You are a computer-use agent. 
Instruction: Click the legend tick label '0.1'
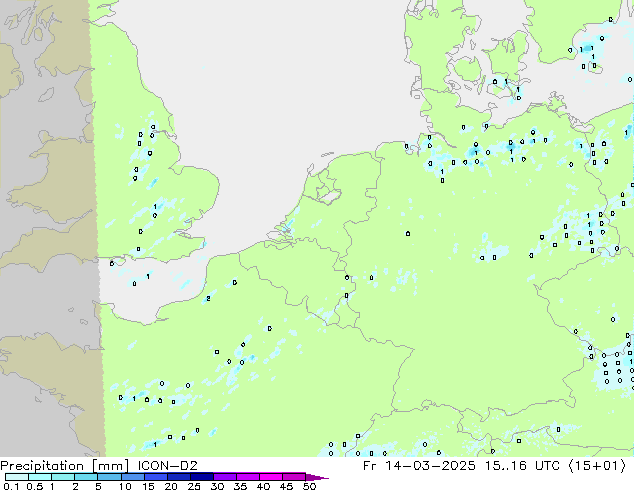click(x=11, y=486)
